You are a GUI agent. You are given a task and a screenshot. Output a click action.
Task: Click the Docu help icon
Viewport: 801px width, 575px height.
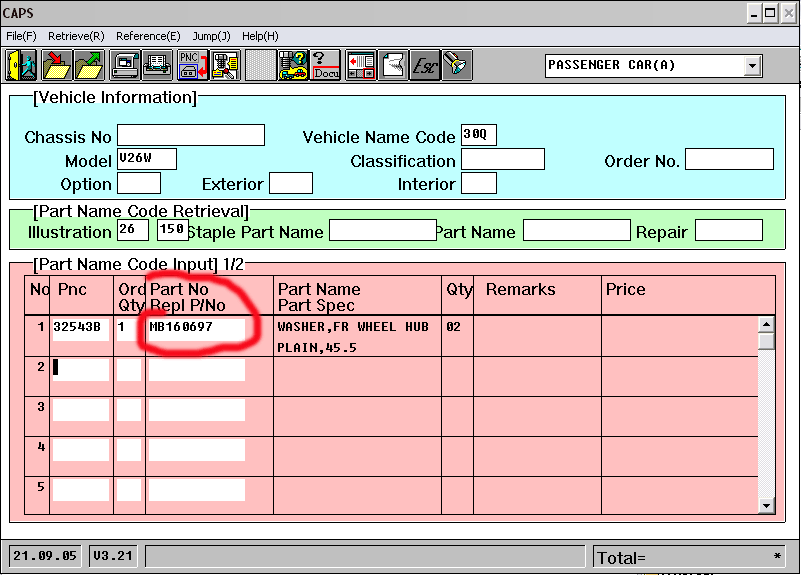point(326,65)
